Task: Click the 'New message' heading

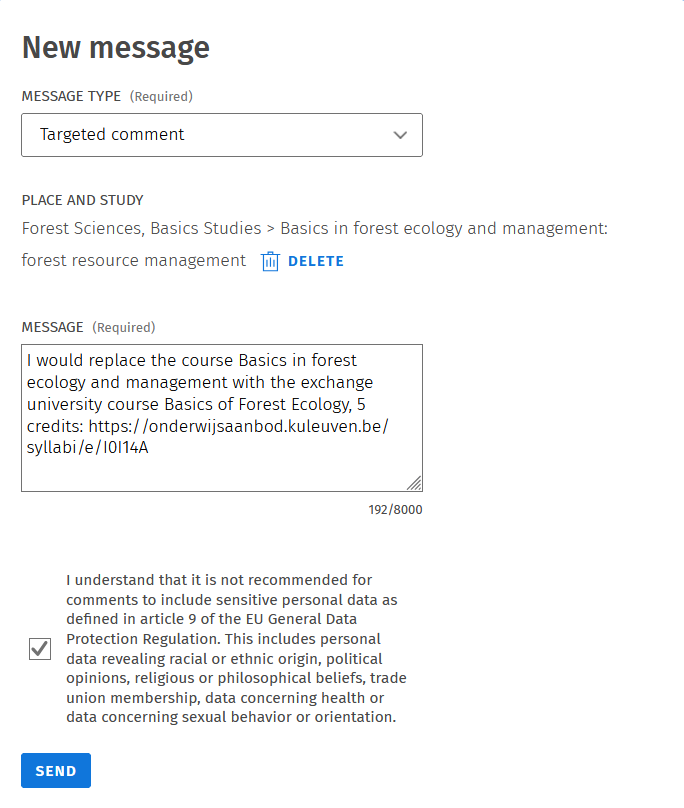Action: click(116, 47)
